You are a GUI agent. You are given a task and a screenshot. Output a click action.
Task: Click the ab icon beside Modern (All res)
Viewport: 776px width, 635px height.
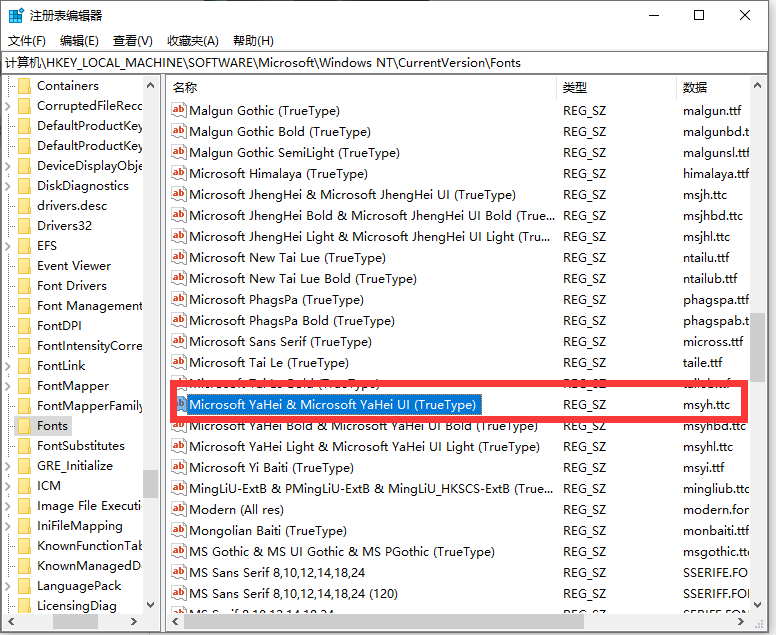tap(179, 509)
